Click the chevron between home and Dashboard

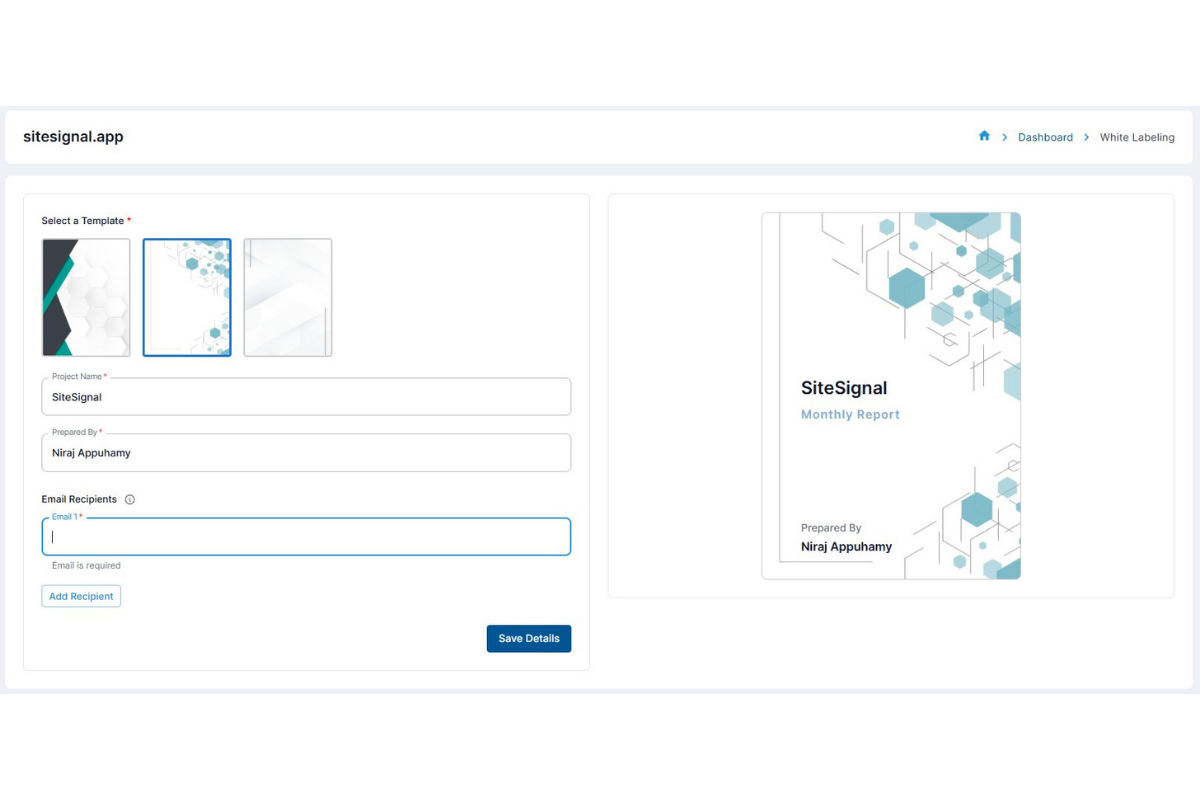(1004, 137)
